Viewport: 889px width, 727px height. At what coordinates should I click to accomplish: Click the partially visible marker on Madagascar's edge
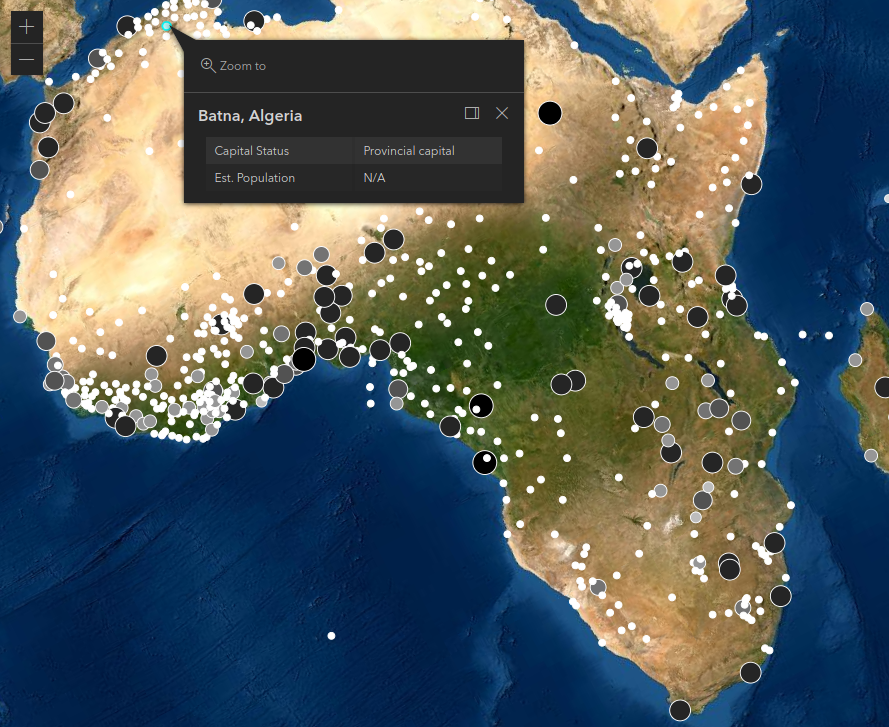click(882, 387)
